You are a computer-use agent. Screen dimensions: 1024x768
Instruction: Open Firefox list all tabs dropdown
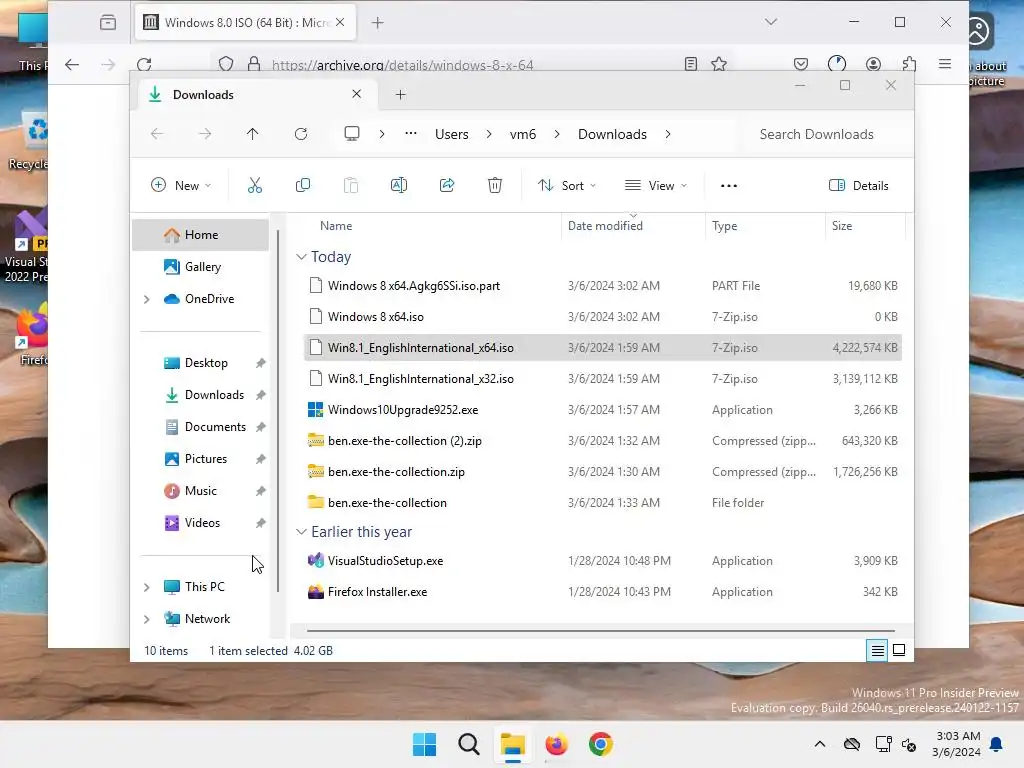[x=771, y=22]
